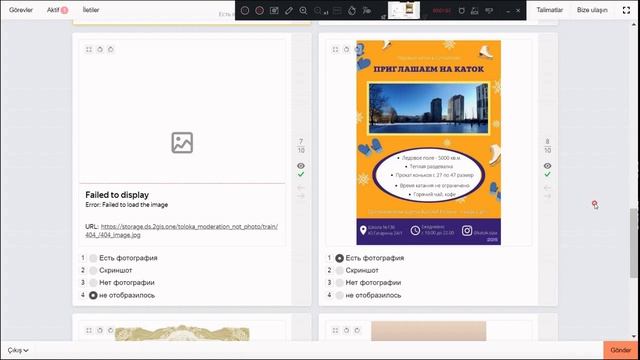Rotate task 7's image right

[111, 49]
